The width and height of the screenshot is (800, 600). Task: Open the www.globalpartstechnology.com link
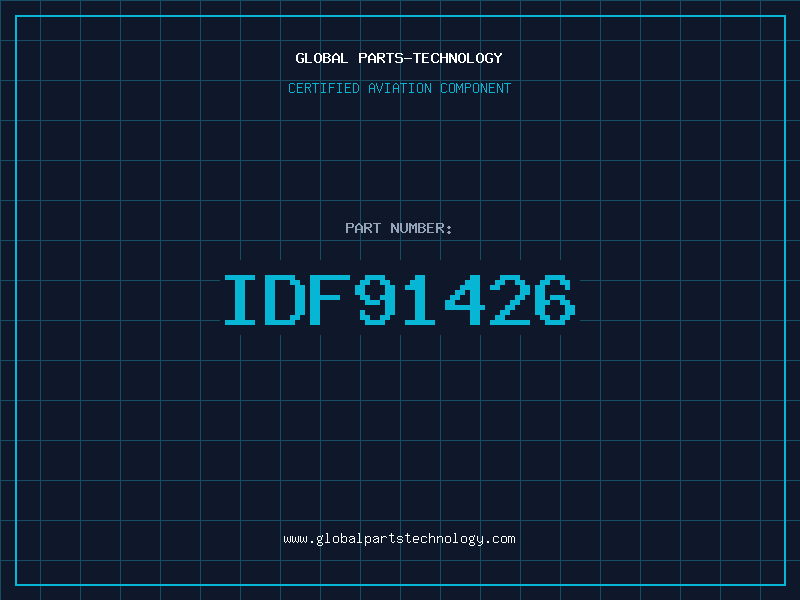point(399,539)
